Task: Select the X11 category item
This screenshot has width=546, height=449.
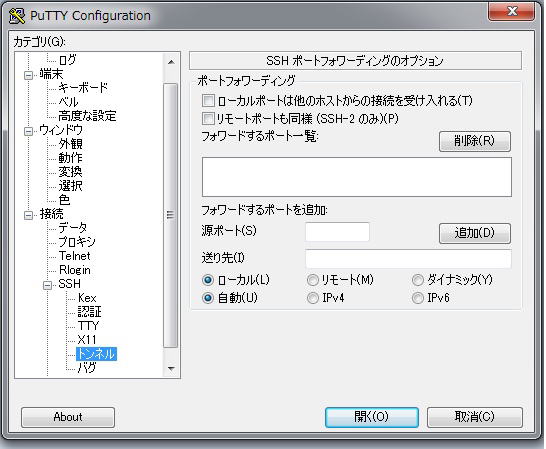Action: coord(87,340)
